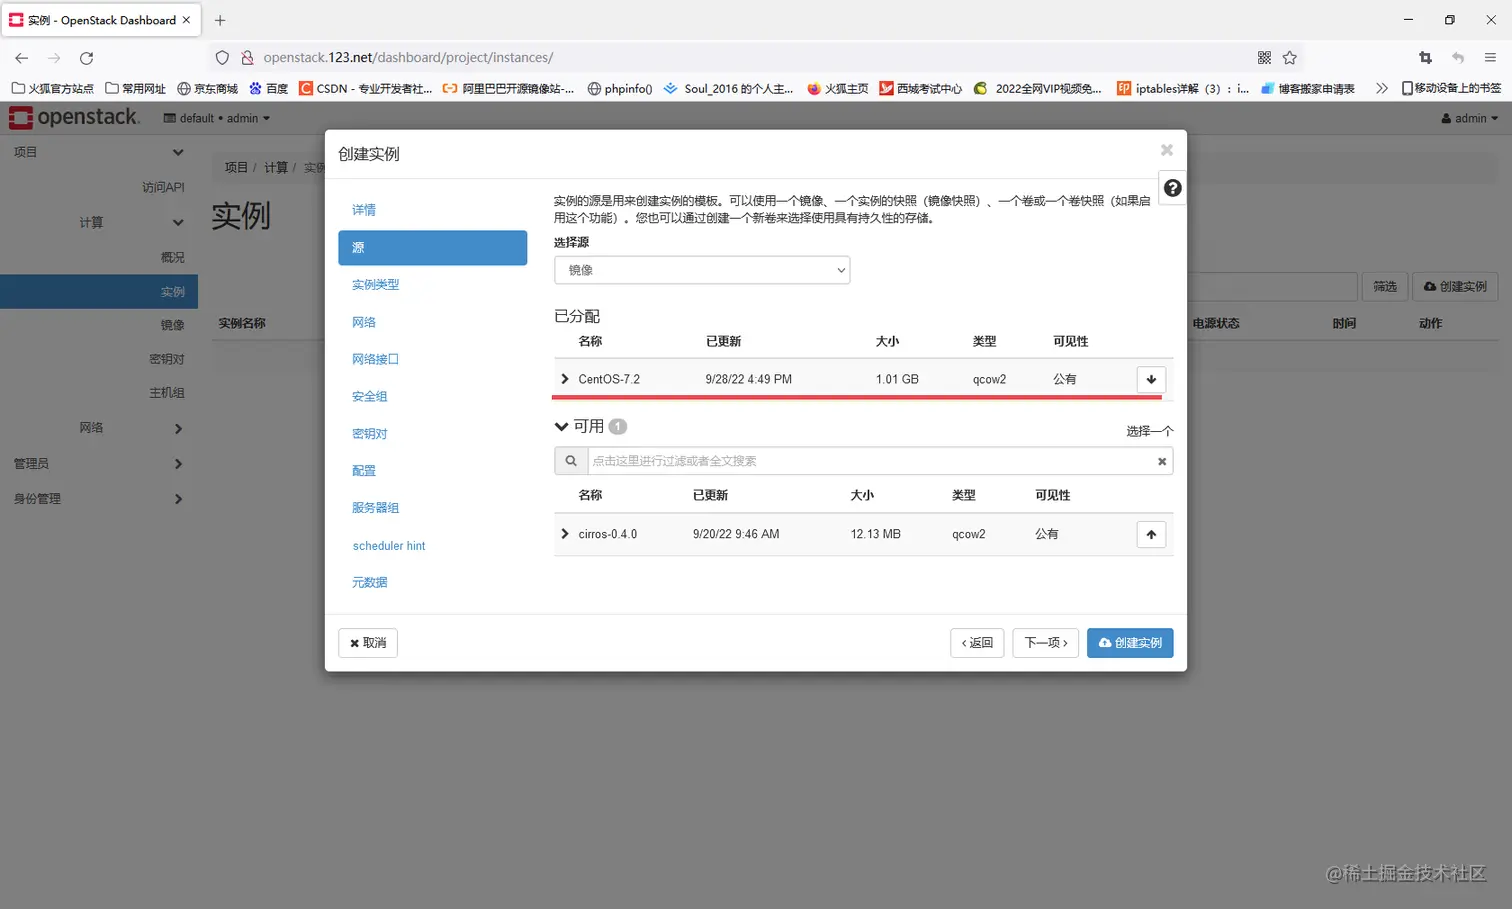Switch to the 详情 step in the dialog

(x=363, y=210)
